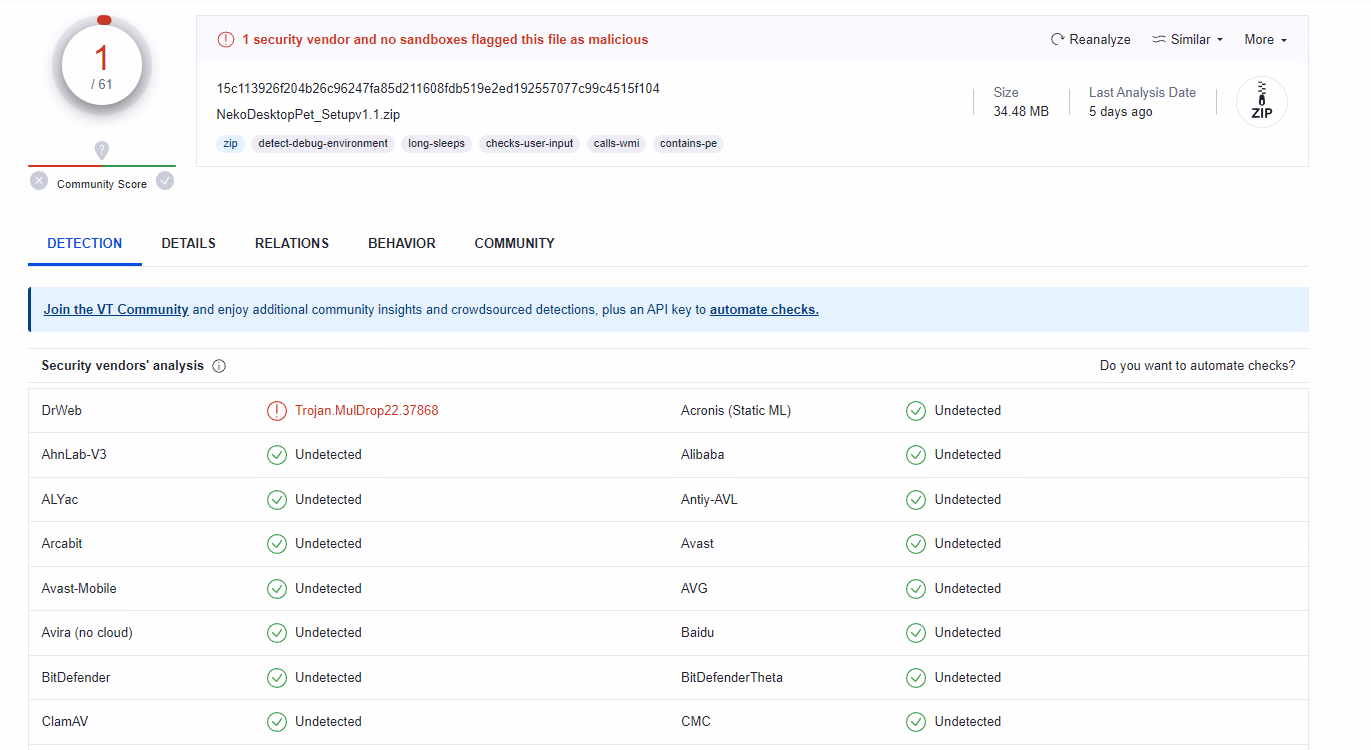Open the More dropdown menu
Screen dimensions: 1371x750
[x=1265, y=40]
